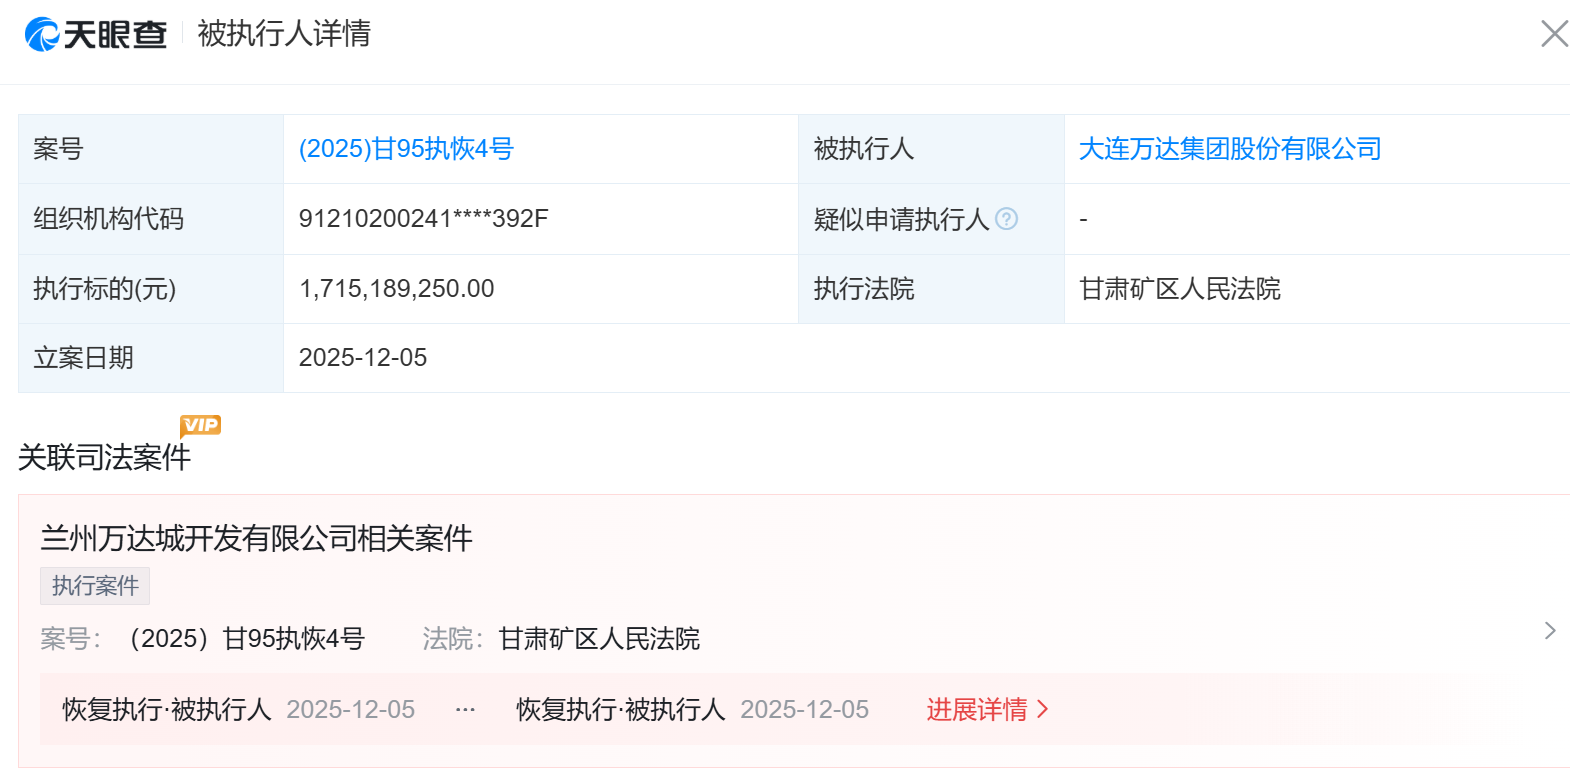Click the 被执行人详情 dialog title
The height and width of the screenshot is (774, 1570).
(x=284, y=34)
